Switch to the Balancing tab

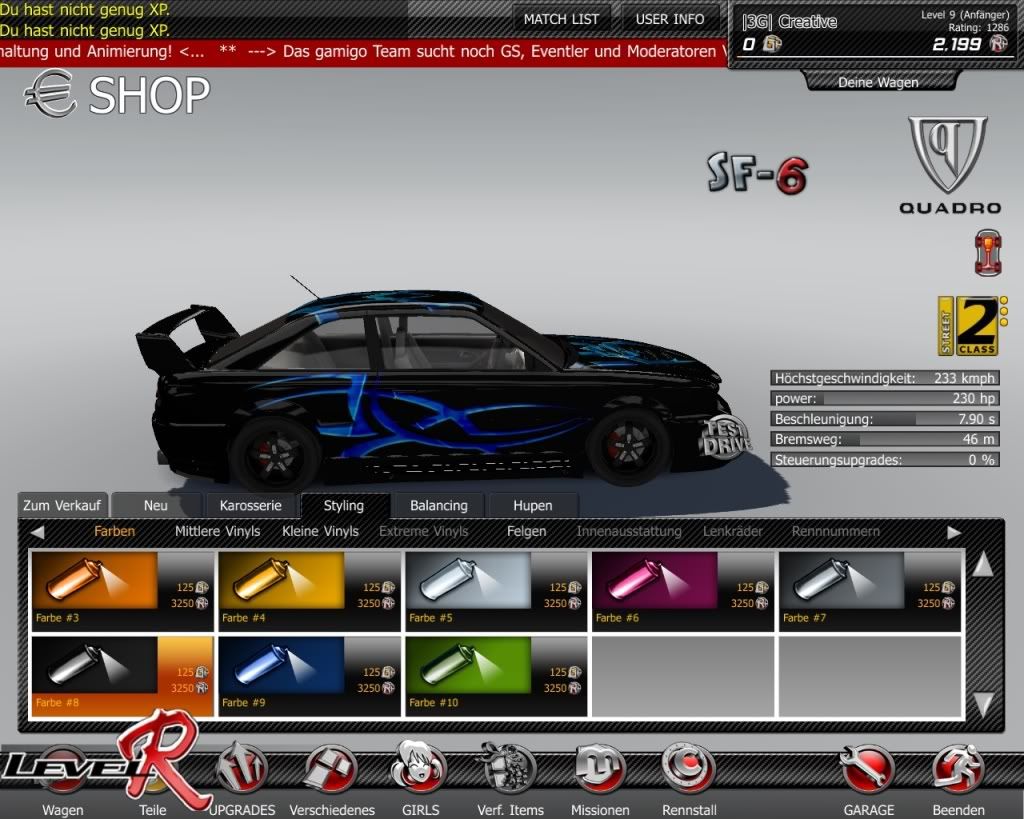click(438, 505)
